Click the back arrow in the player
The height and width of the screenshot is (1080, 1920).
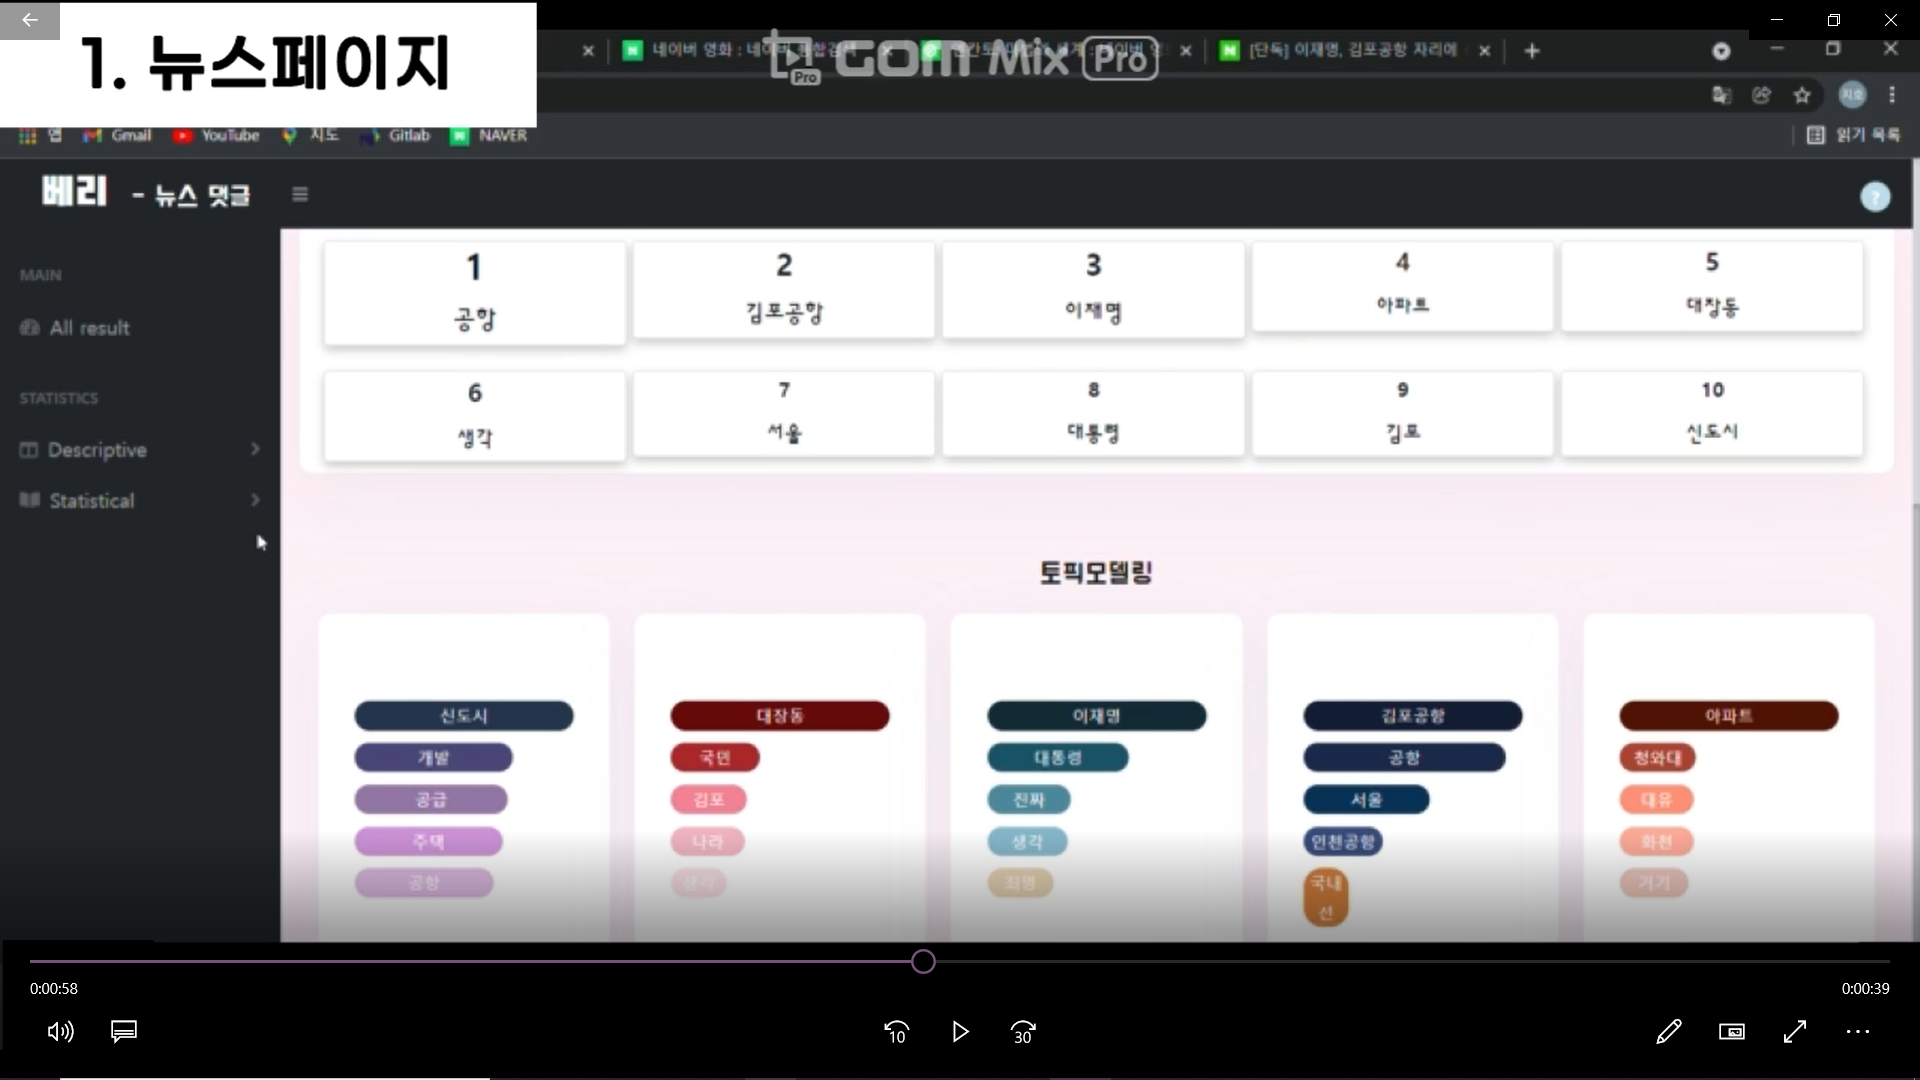pos(30,20)
